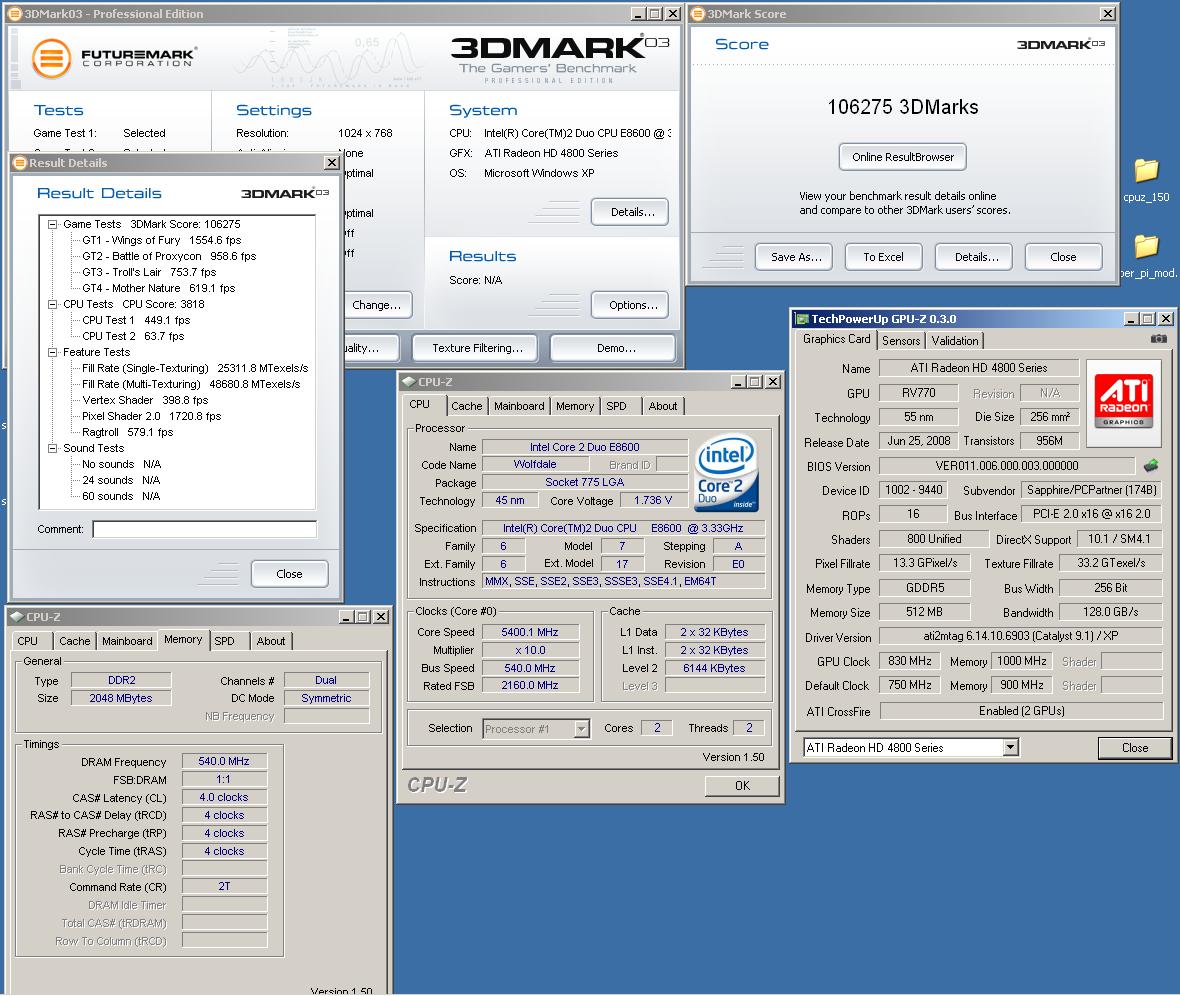
Task: Open the Memory tab in the CPU-Z processor window
Action: coord(575,406)
